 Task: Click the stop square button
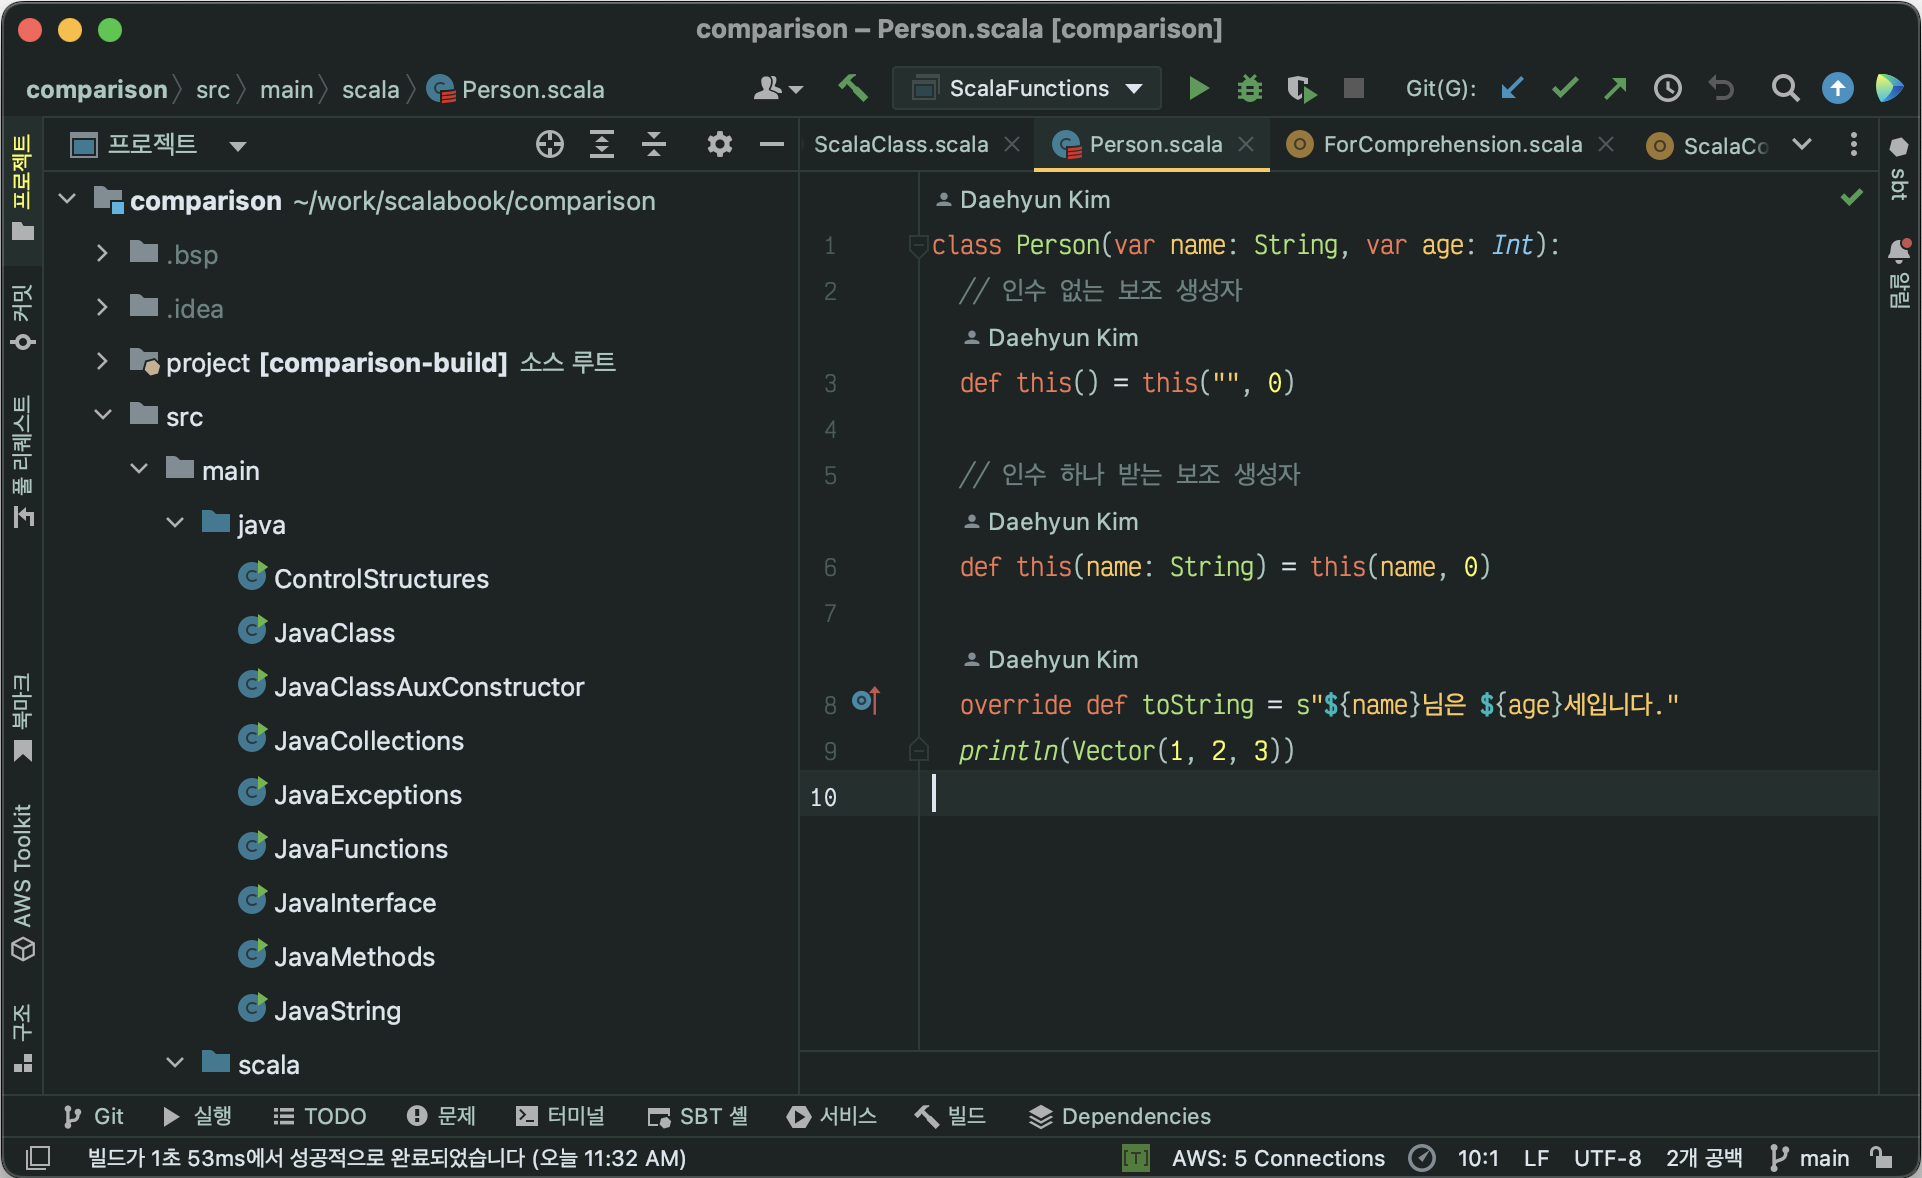[1354, 89]
